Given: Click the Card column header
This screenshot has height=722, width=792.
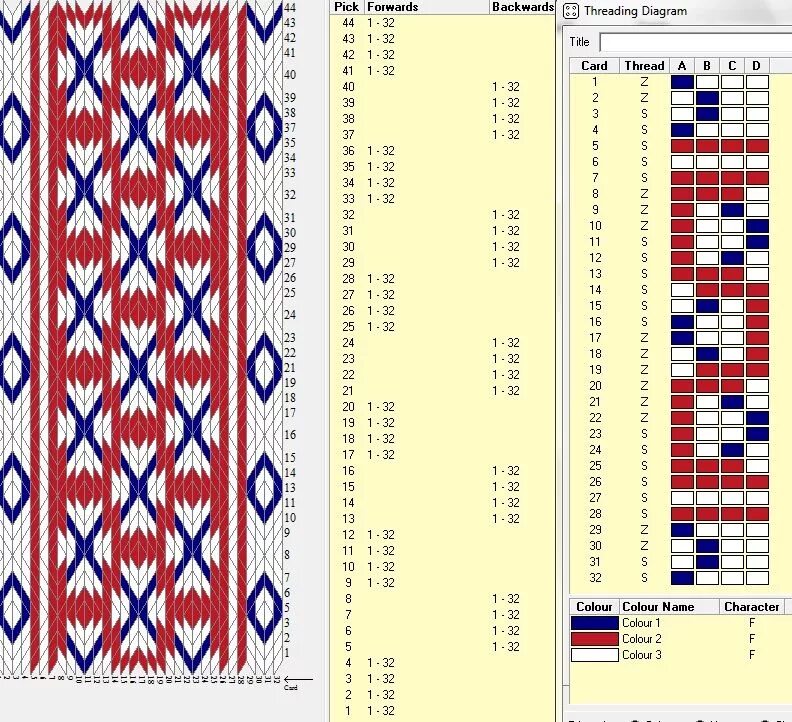Looking at the screenshot, I should coord(595,66).
